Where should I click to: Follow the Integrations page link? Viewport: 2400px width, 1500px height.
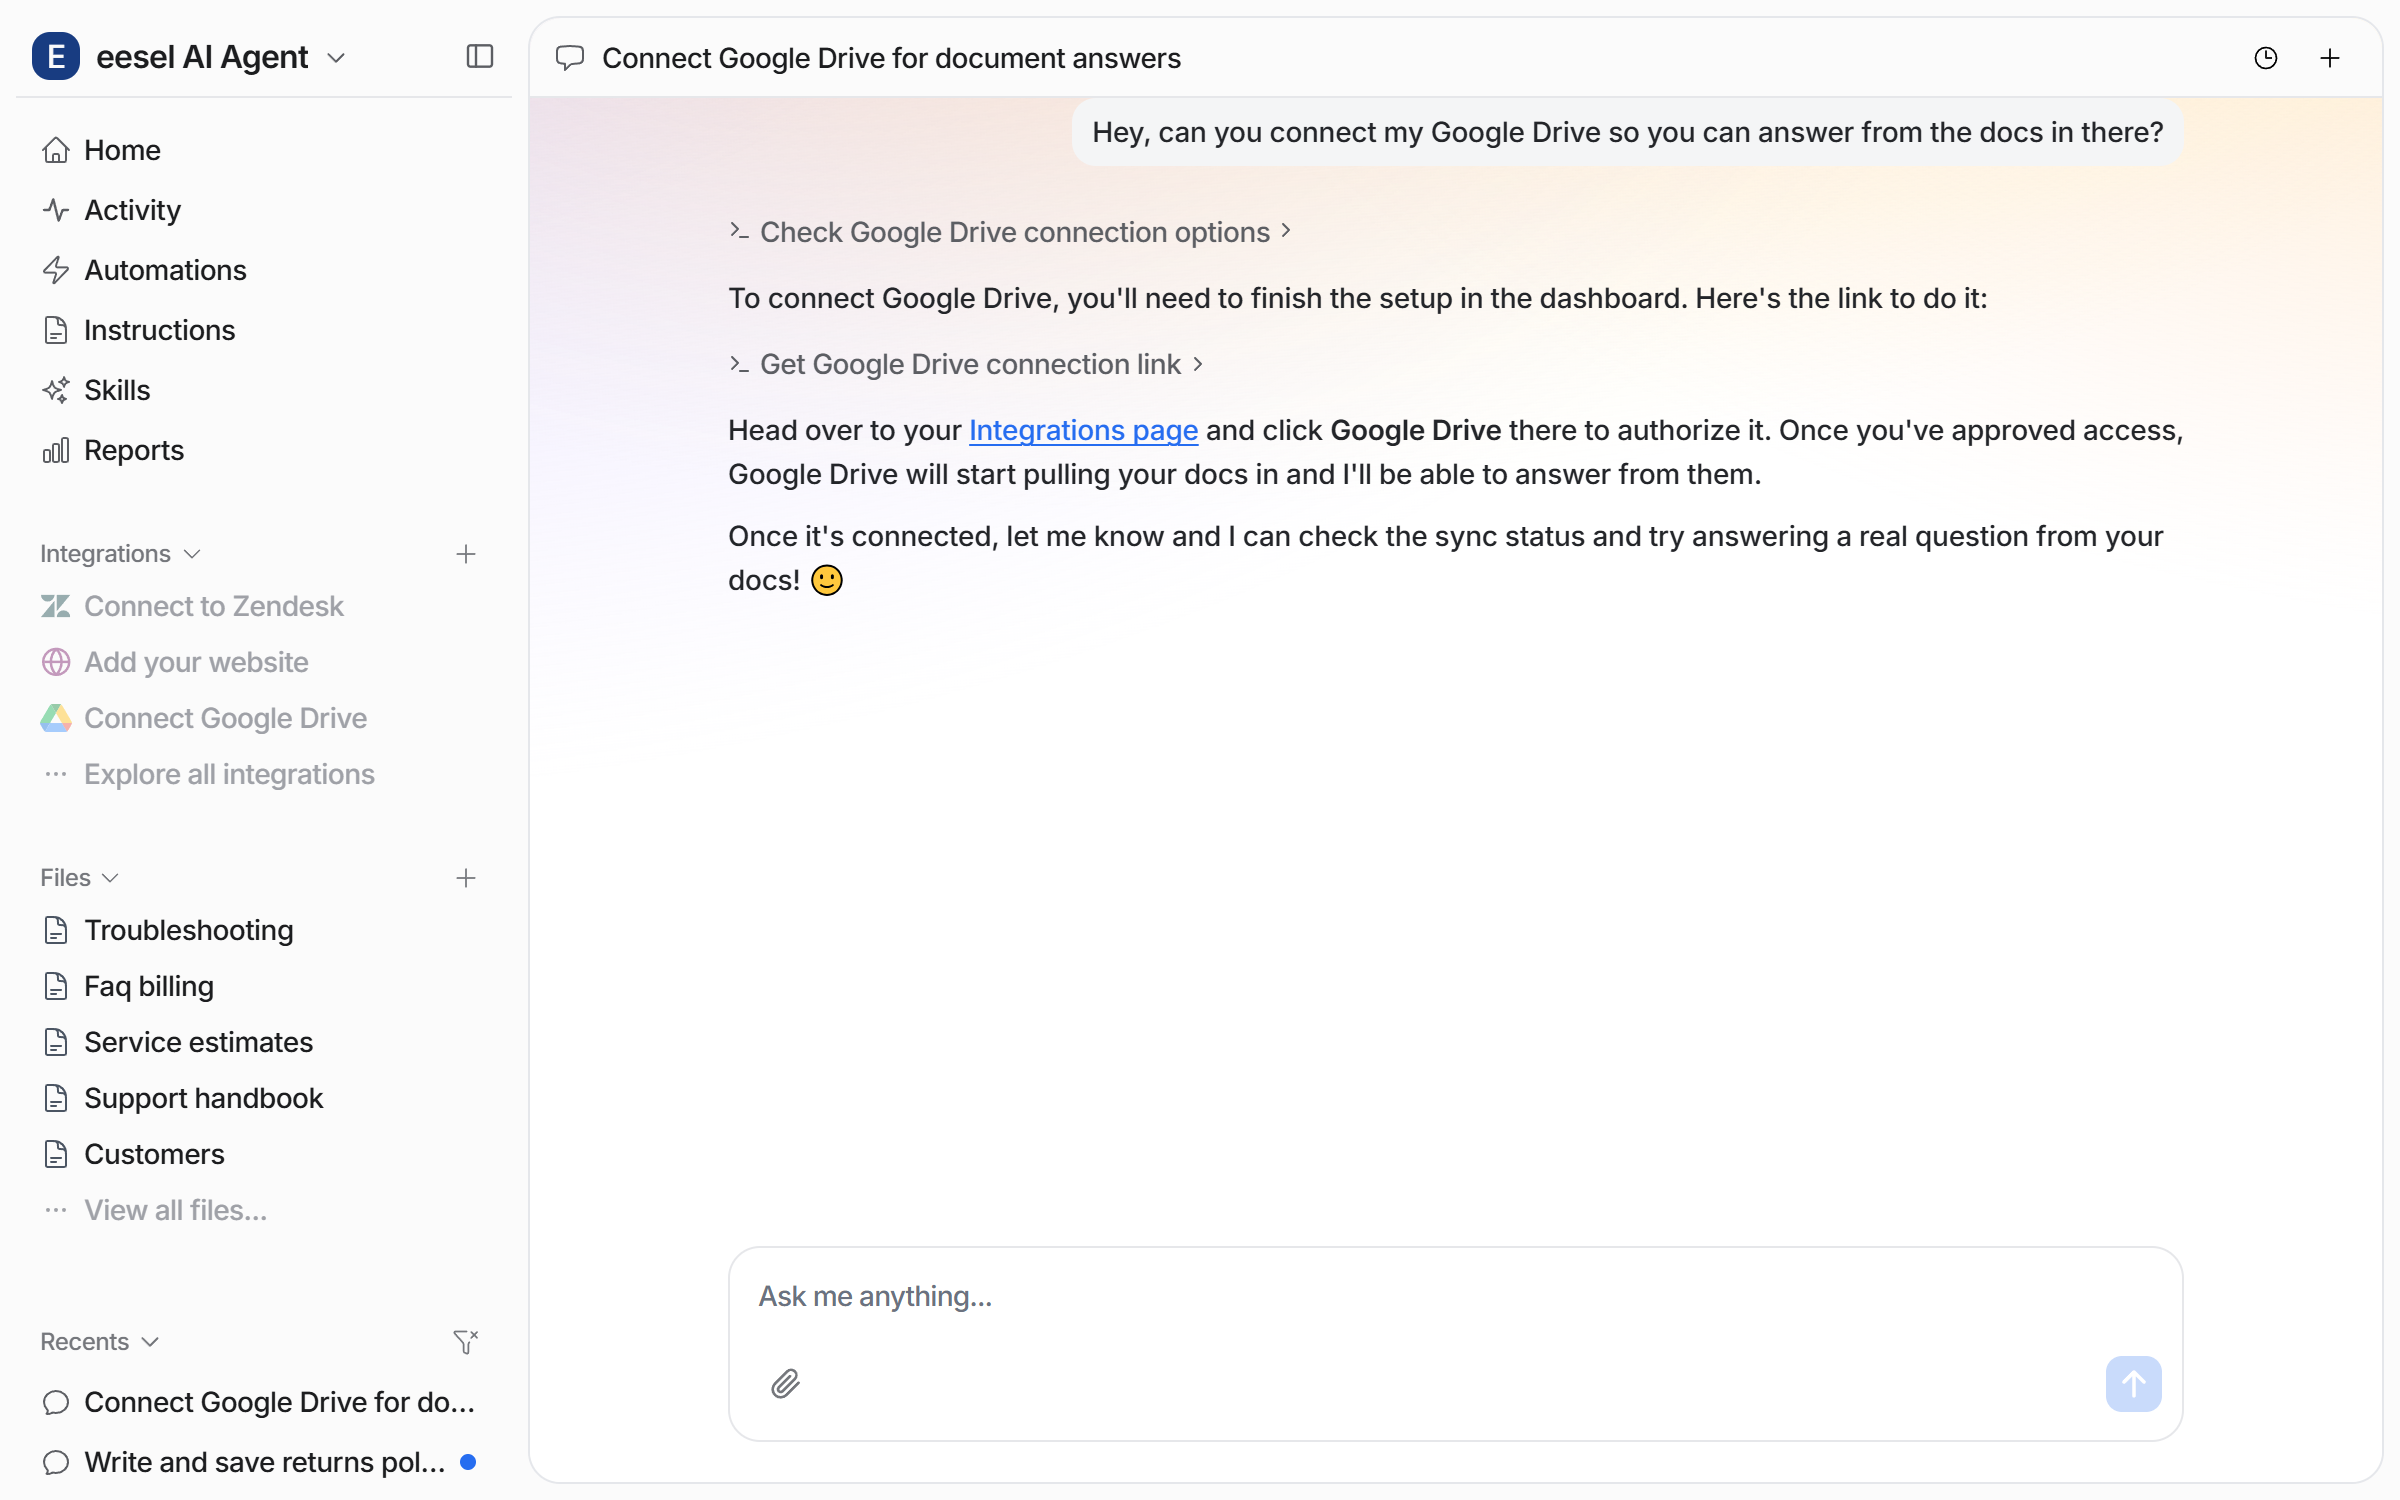click(1083, 430)
